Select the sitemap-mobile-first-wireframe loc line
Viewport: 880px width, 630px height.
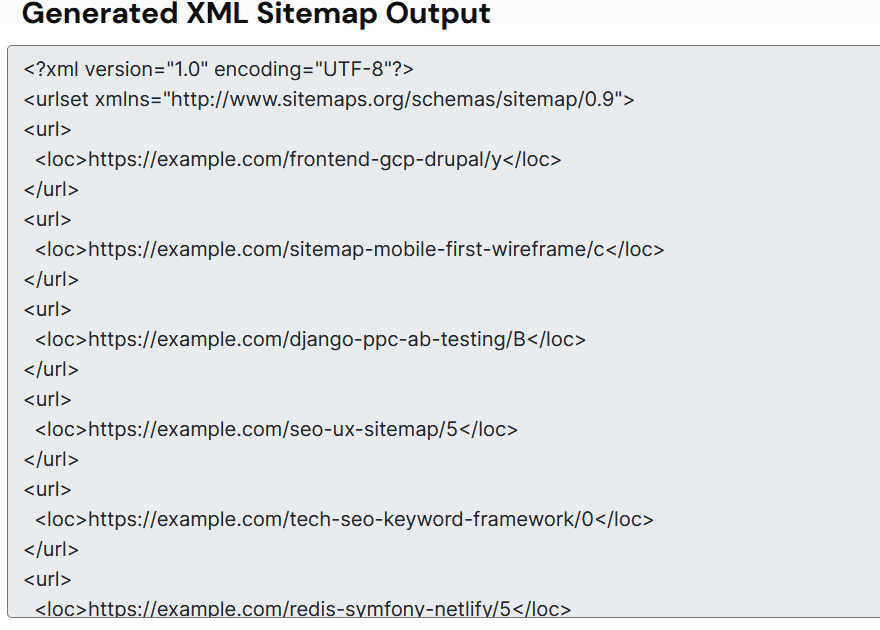(349, 249)
